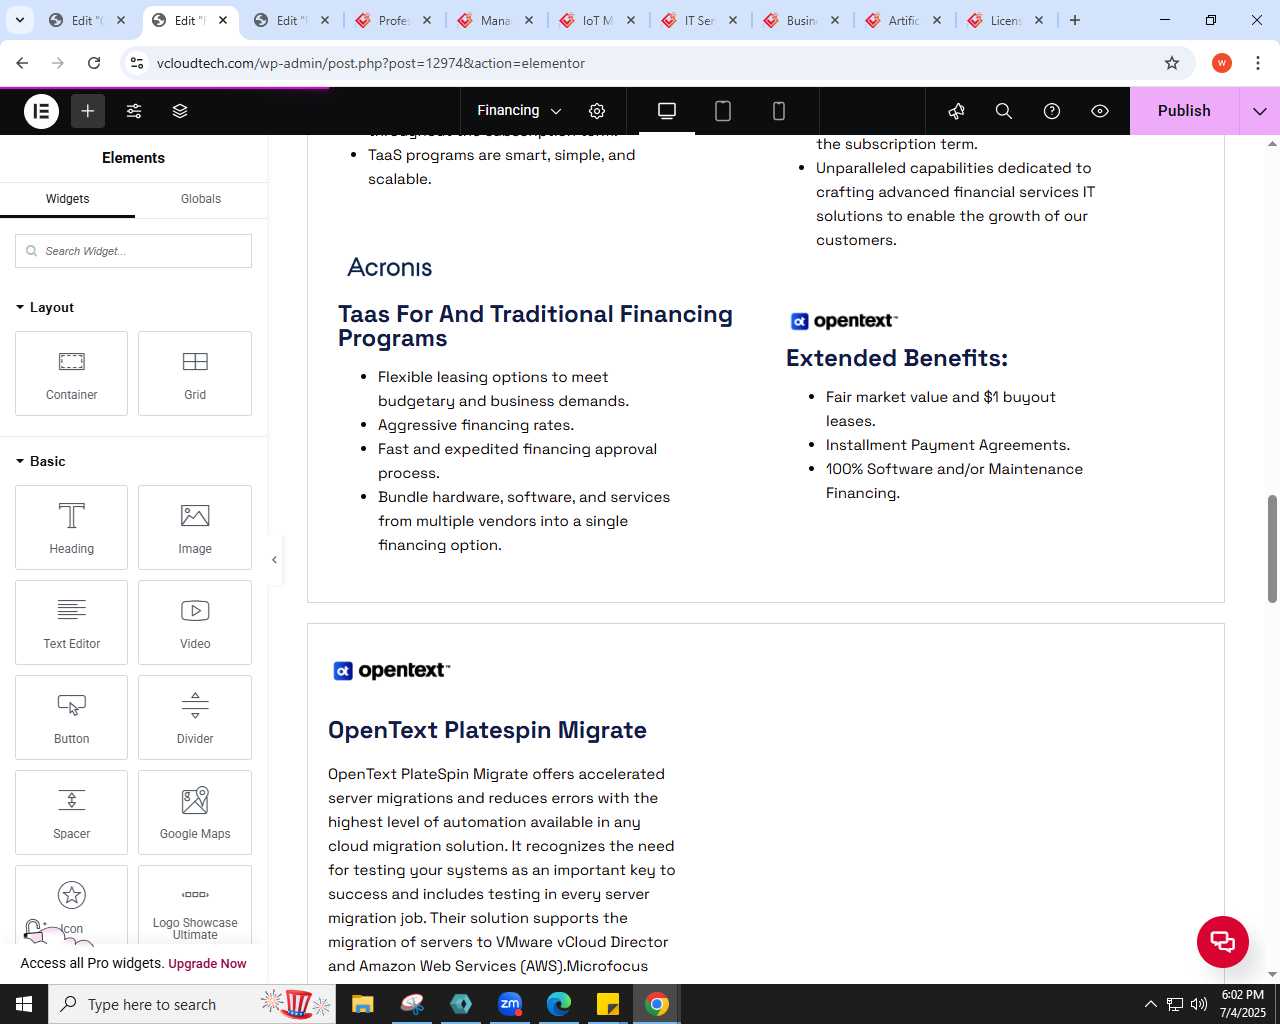Expand the Financing document dropdown
Image resolution: width=1280 pixels, height=1024 pixels.
520,111
